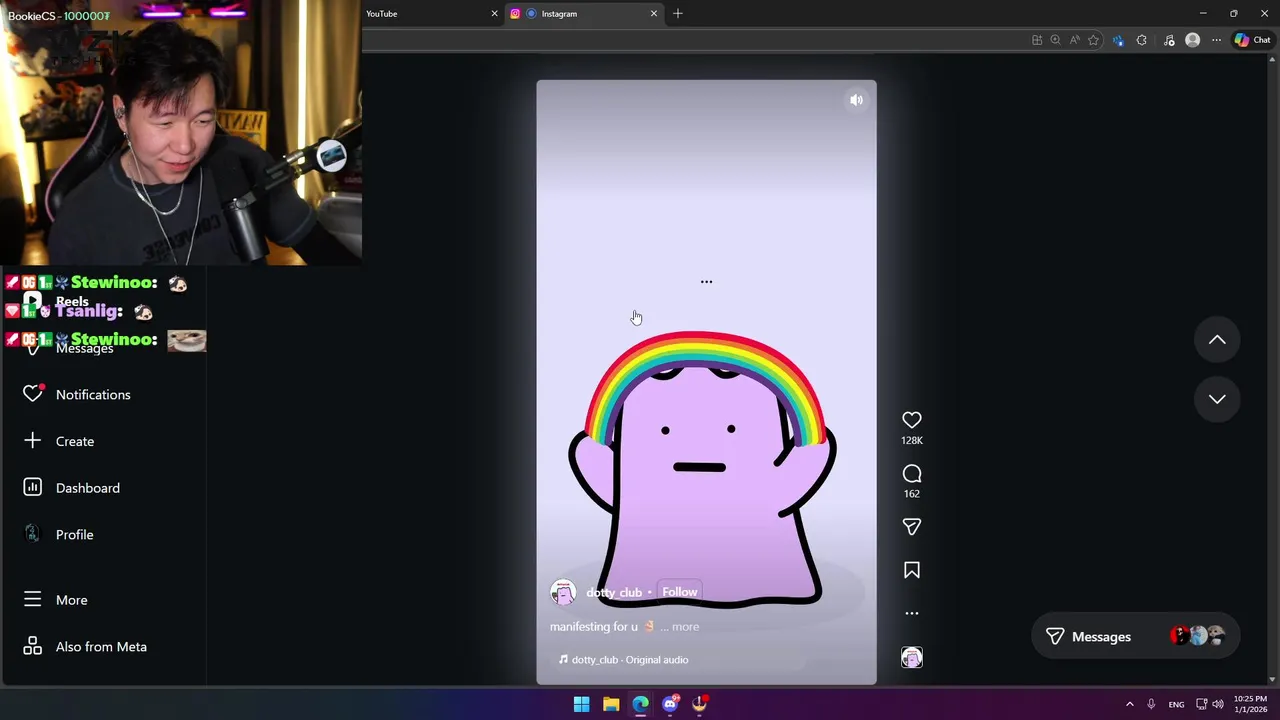This screenshot has height=720, width=1280.
Task: Share the reel via the paper plane icon
Action: [x=911, y=526]
